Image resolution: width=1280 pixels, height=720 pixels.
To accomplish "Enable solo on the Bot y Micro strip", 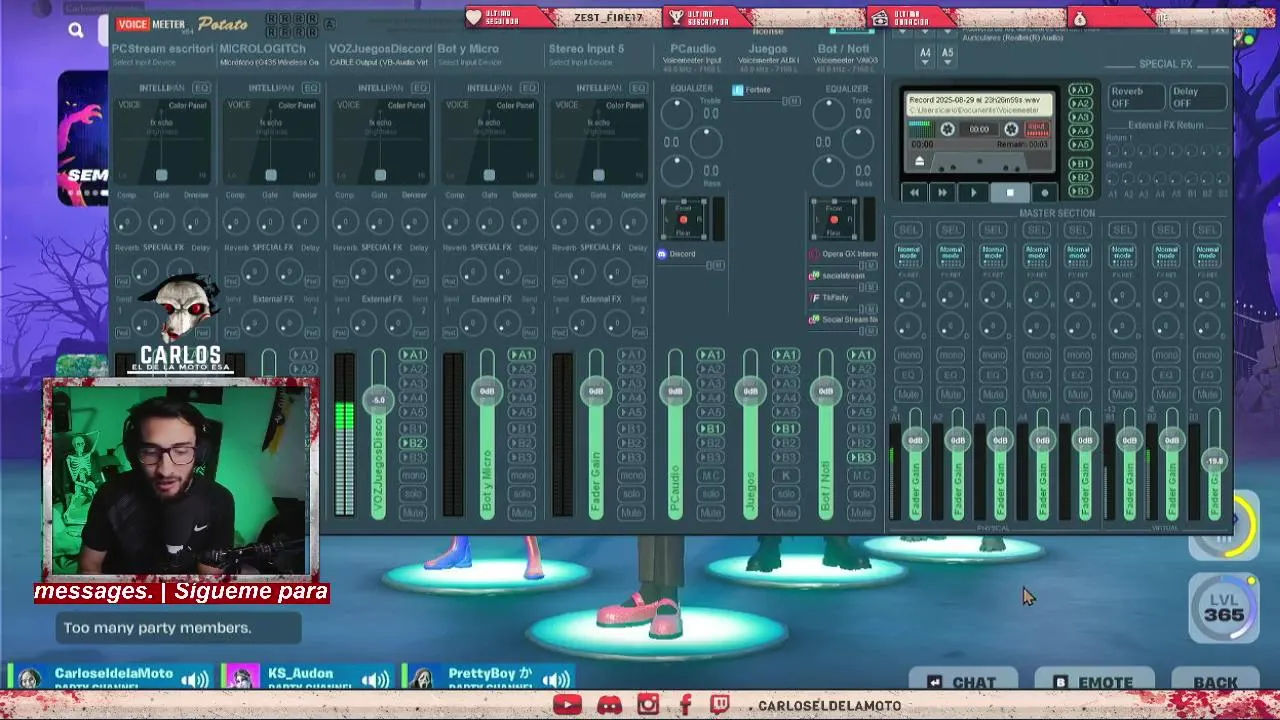I will point(522,494).
